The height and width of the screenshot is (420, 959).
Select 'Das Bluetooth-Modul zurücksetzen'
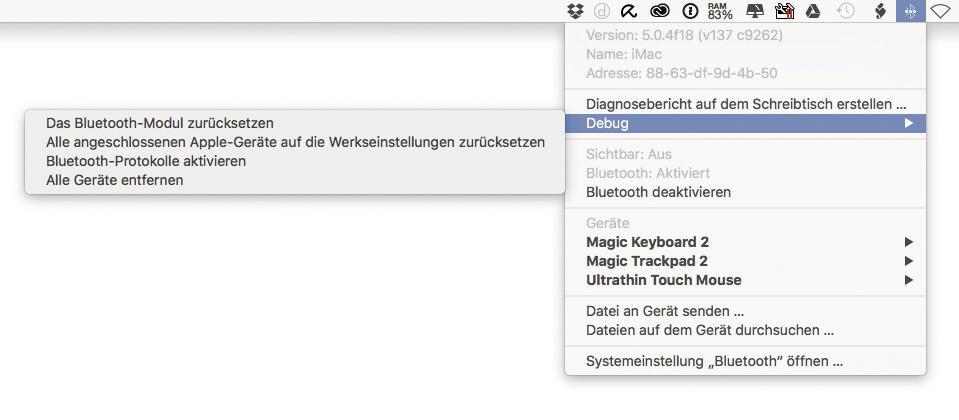point(295,123)
